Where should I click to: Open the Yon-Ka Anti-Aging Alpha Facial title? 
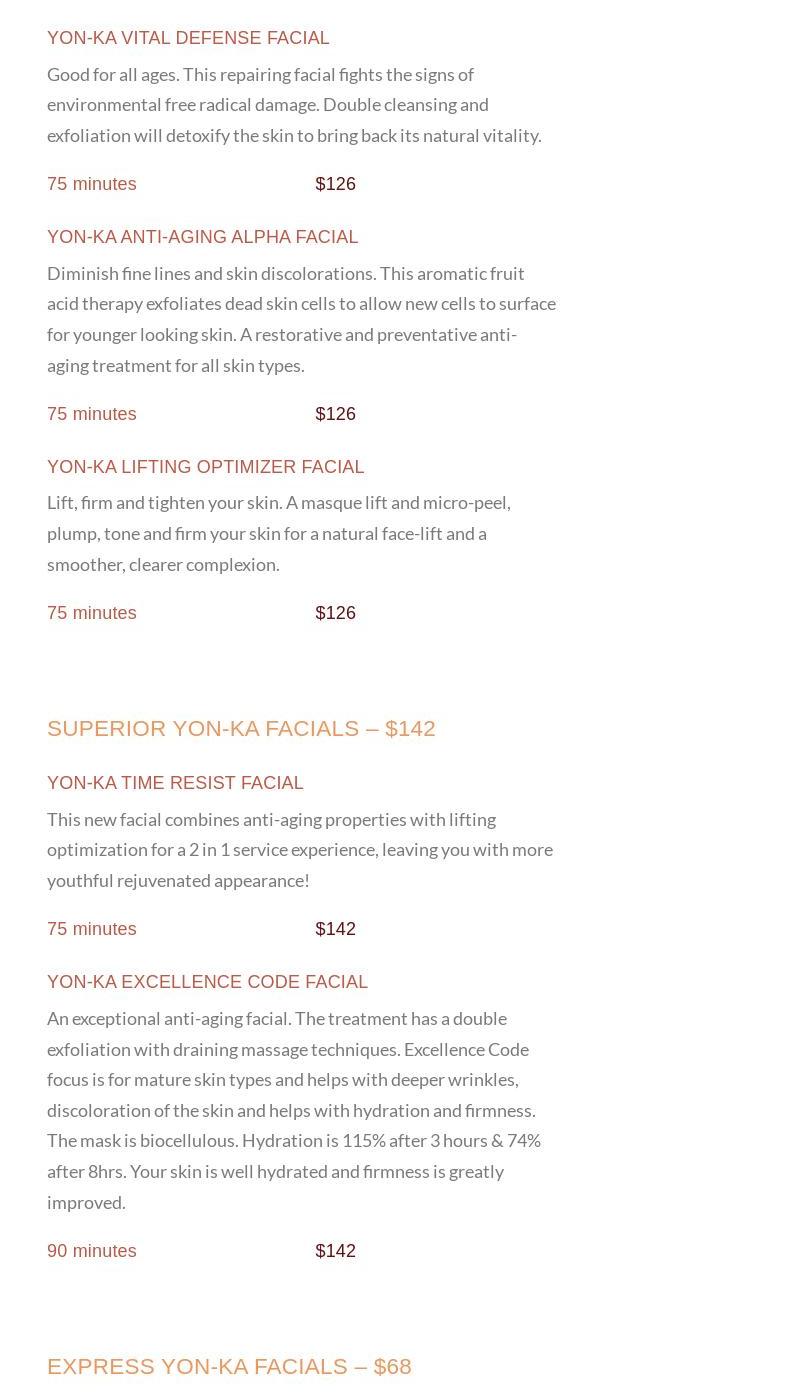point(202,237)
